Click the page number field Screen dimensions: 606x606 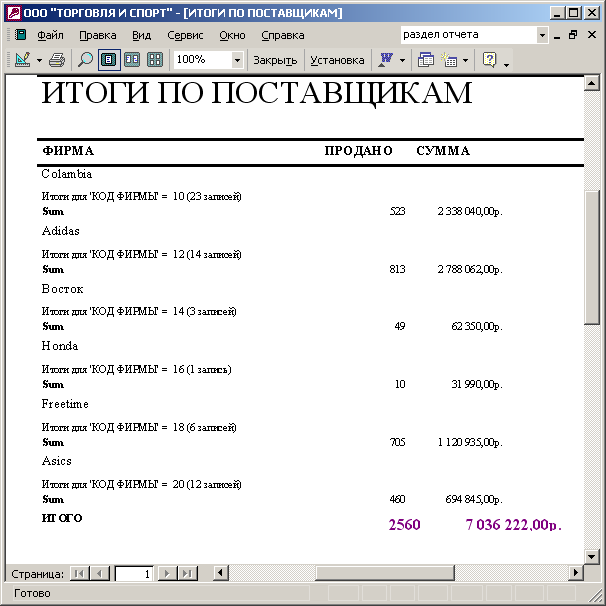click(x=134, y=574)
